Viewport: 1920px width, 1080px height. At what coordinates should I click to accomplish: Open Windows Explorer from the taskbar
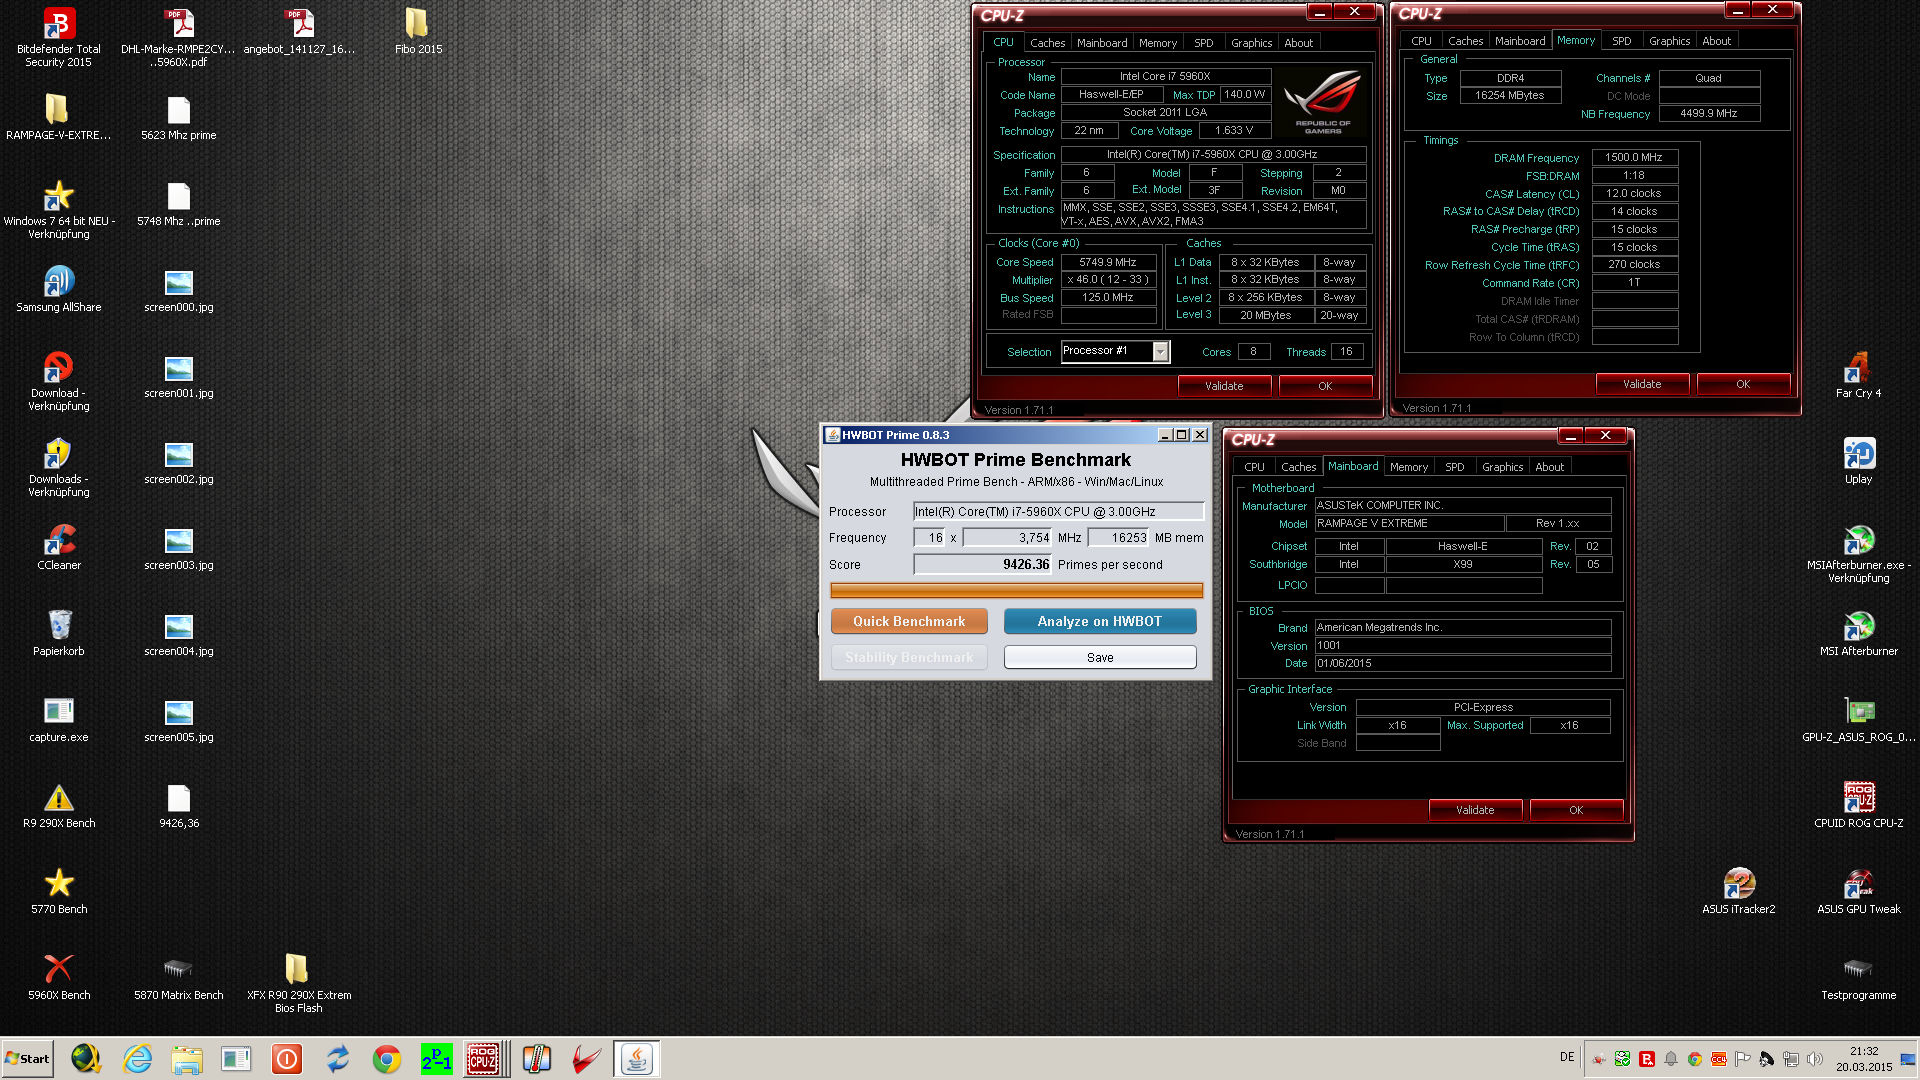click(x=187, y=1058)
